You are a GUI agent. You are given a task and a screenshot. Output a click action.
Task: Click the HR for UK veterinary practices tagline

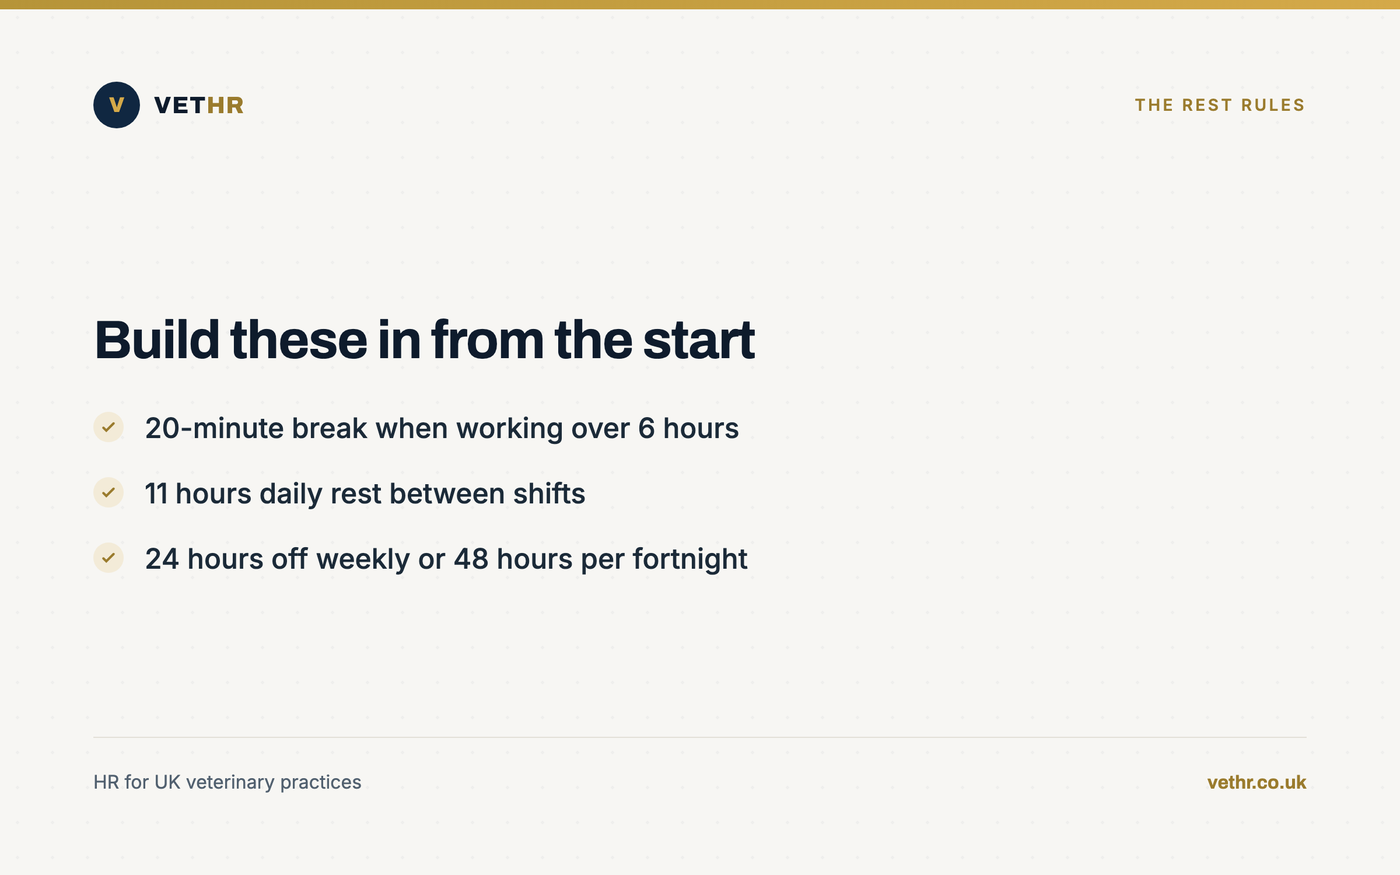(227, 782)
